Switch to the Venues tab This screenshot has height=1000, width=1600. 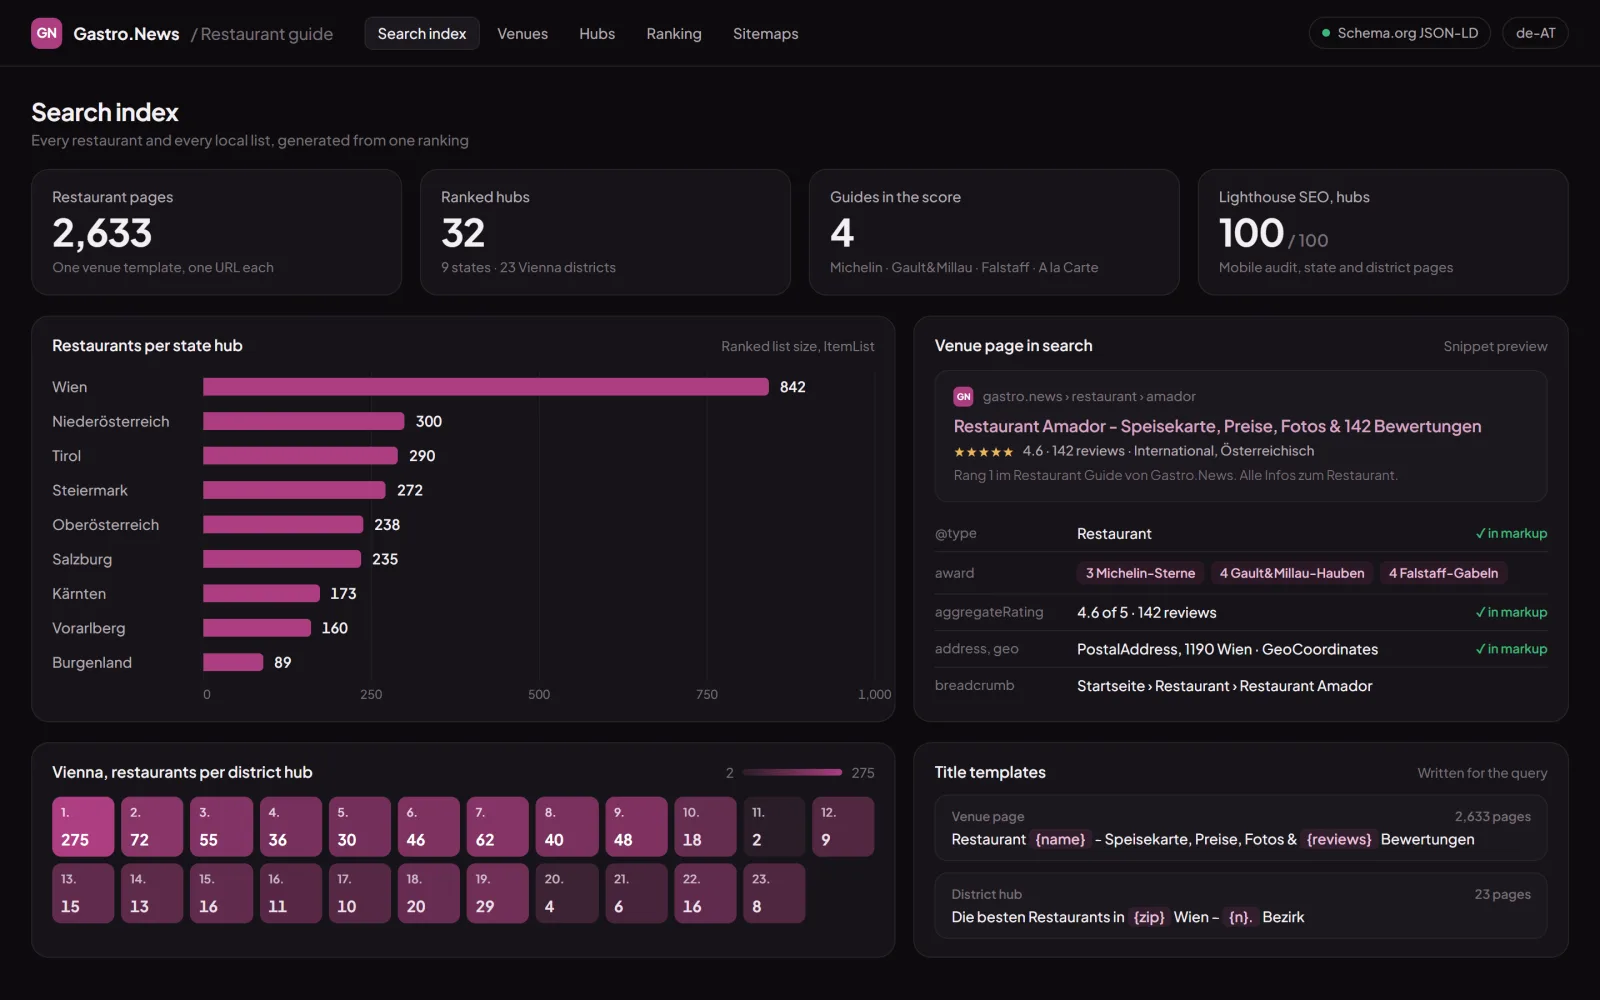[x=522, y=33]
